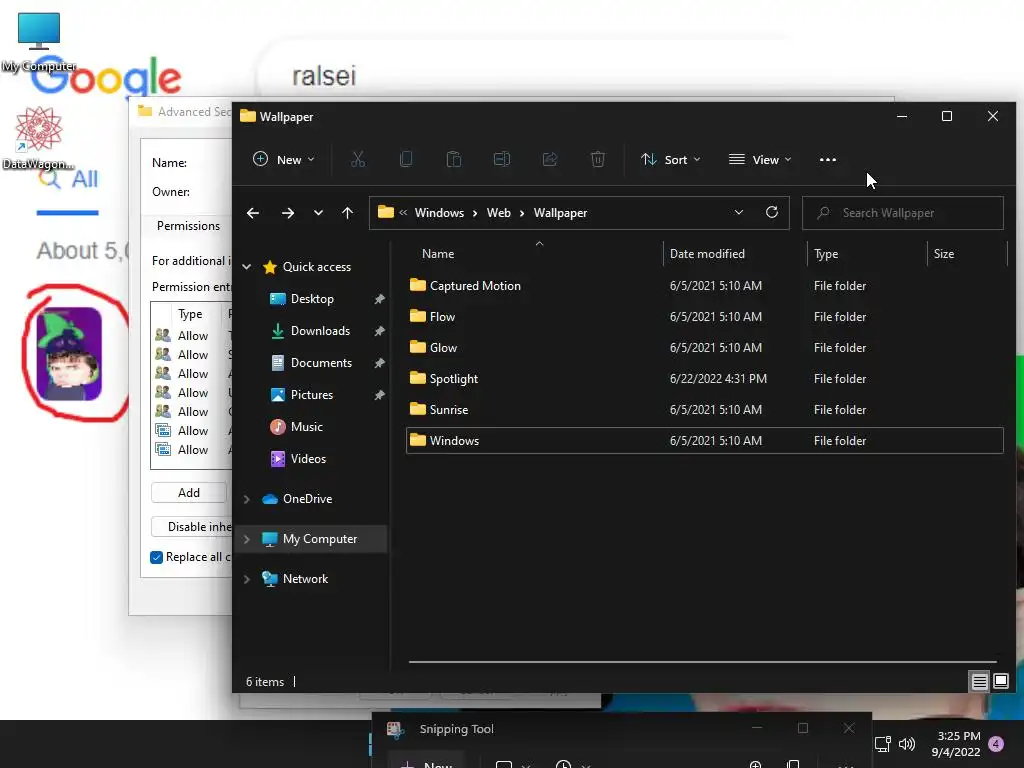This screenshot has height=768, width=1024.
Task: Unpin Documents from Quick access
Action: (x=379, y=363)
